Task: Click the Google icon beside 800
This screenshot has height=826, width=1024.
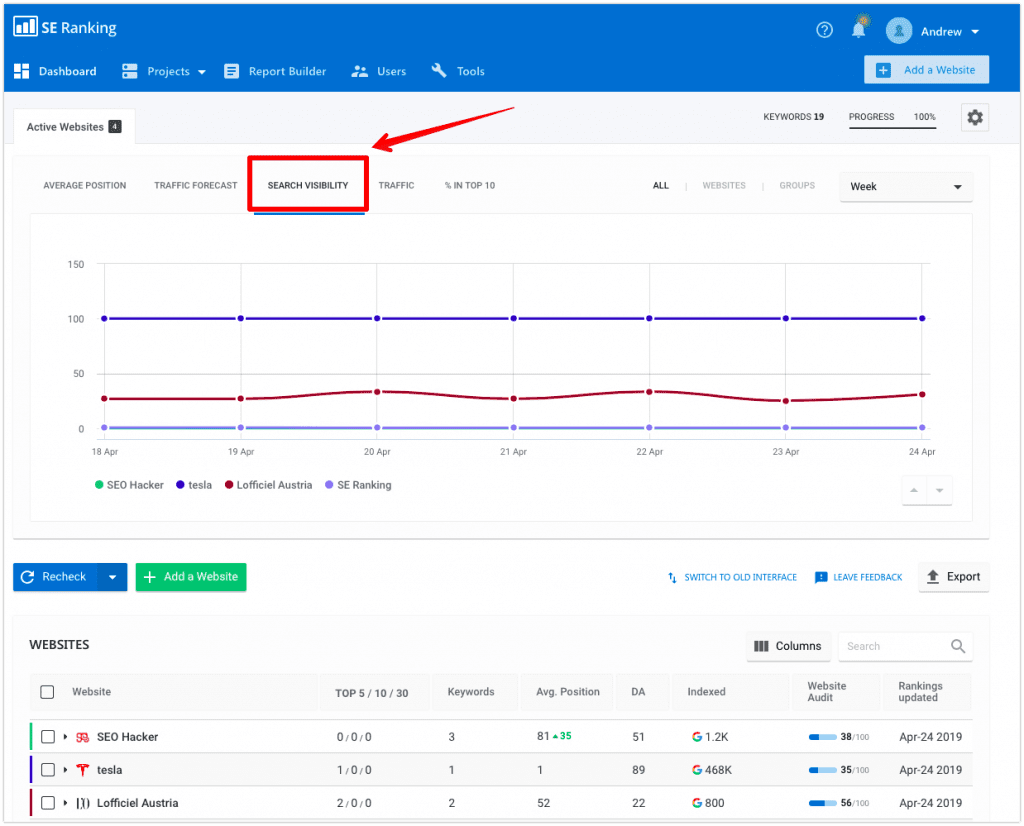Action: tap(697, 803)
